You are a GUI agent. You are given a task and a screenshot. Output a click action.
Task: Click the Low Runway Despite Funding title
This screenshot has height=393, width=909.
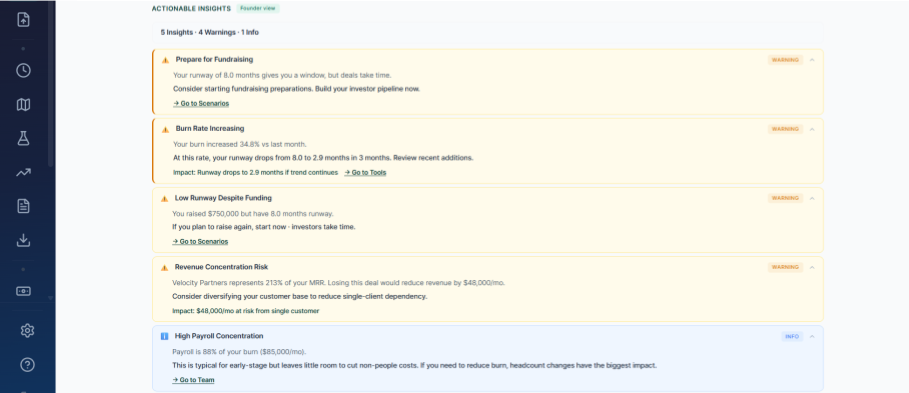223,198
